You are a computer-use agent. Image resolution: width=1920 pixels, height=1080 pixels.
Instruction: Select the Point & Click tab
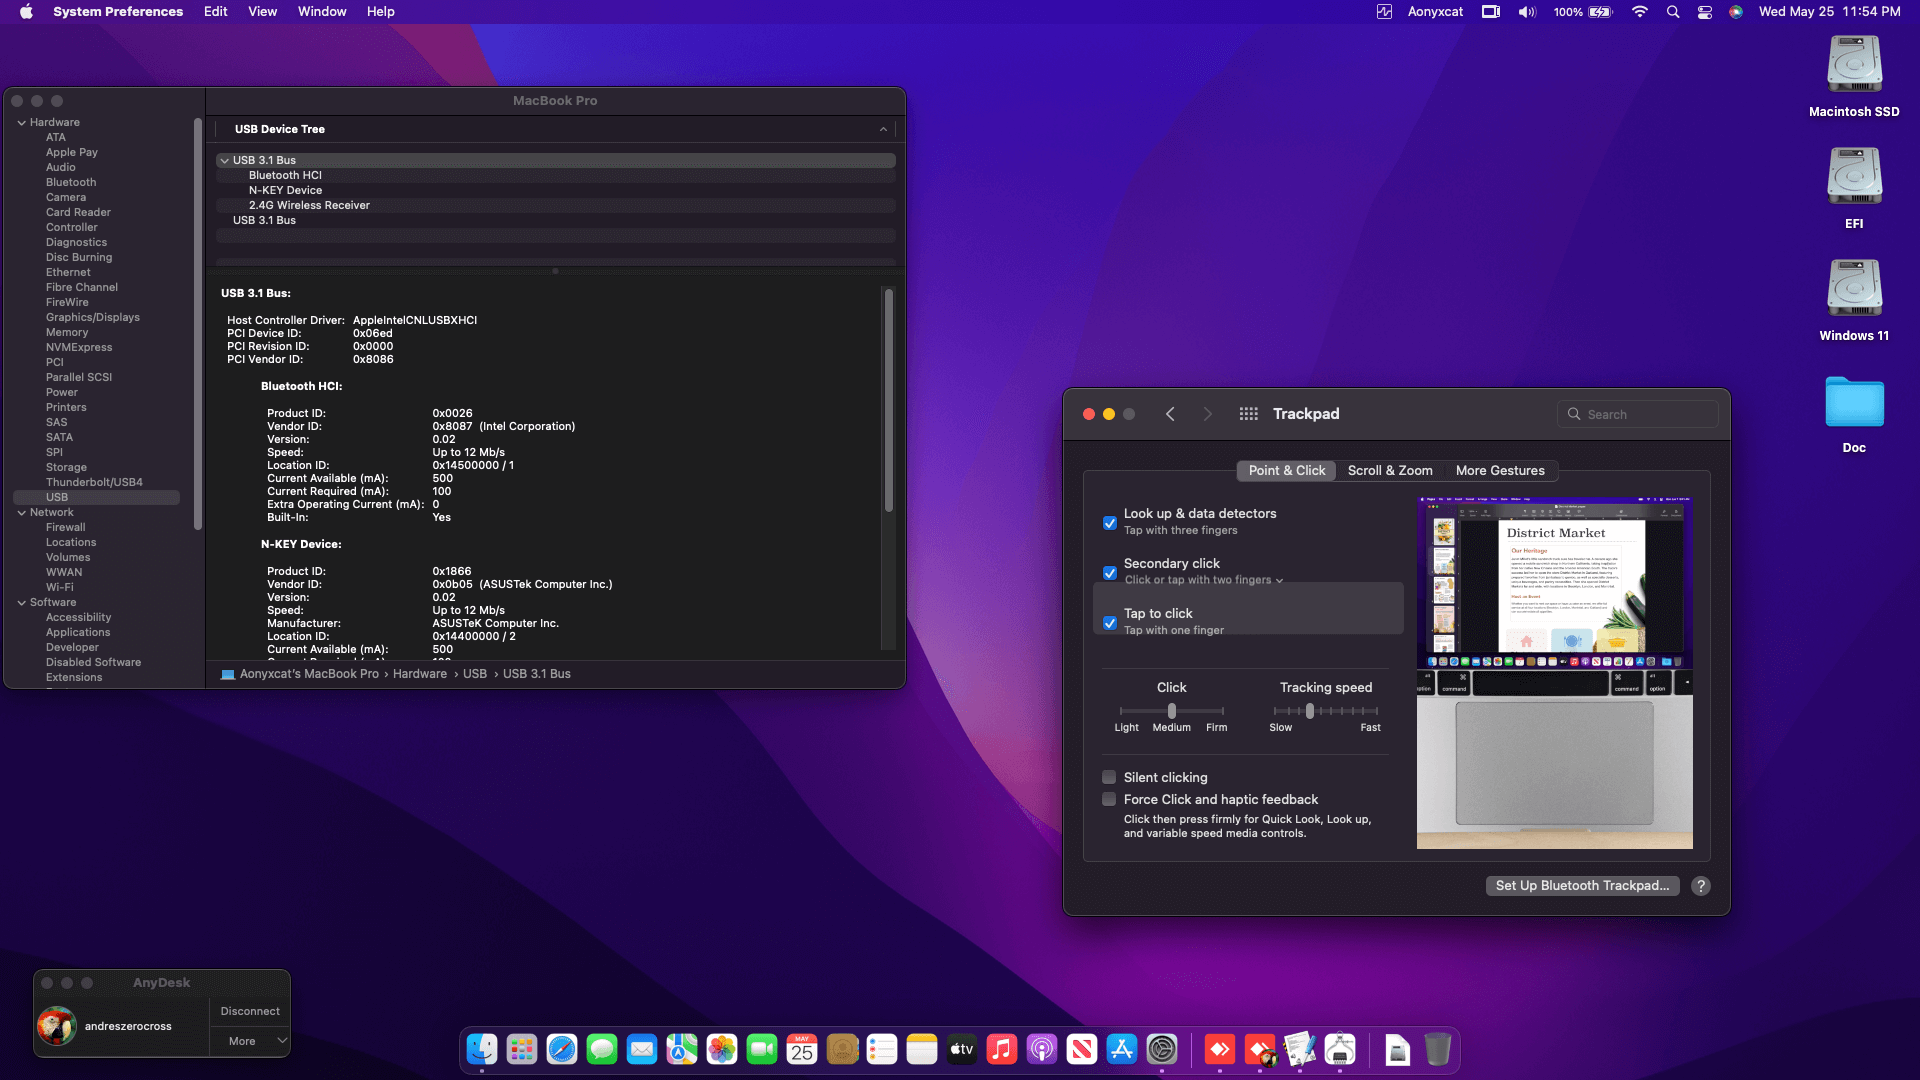pyautogui.click(x=1287, y=471)
